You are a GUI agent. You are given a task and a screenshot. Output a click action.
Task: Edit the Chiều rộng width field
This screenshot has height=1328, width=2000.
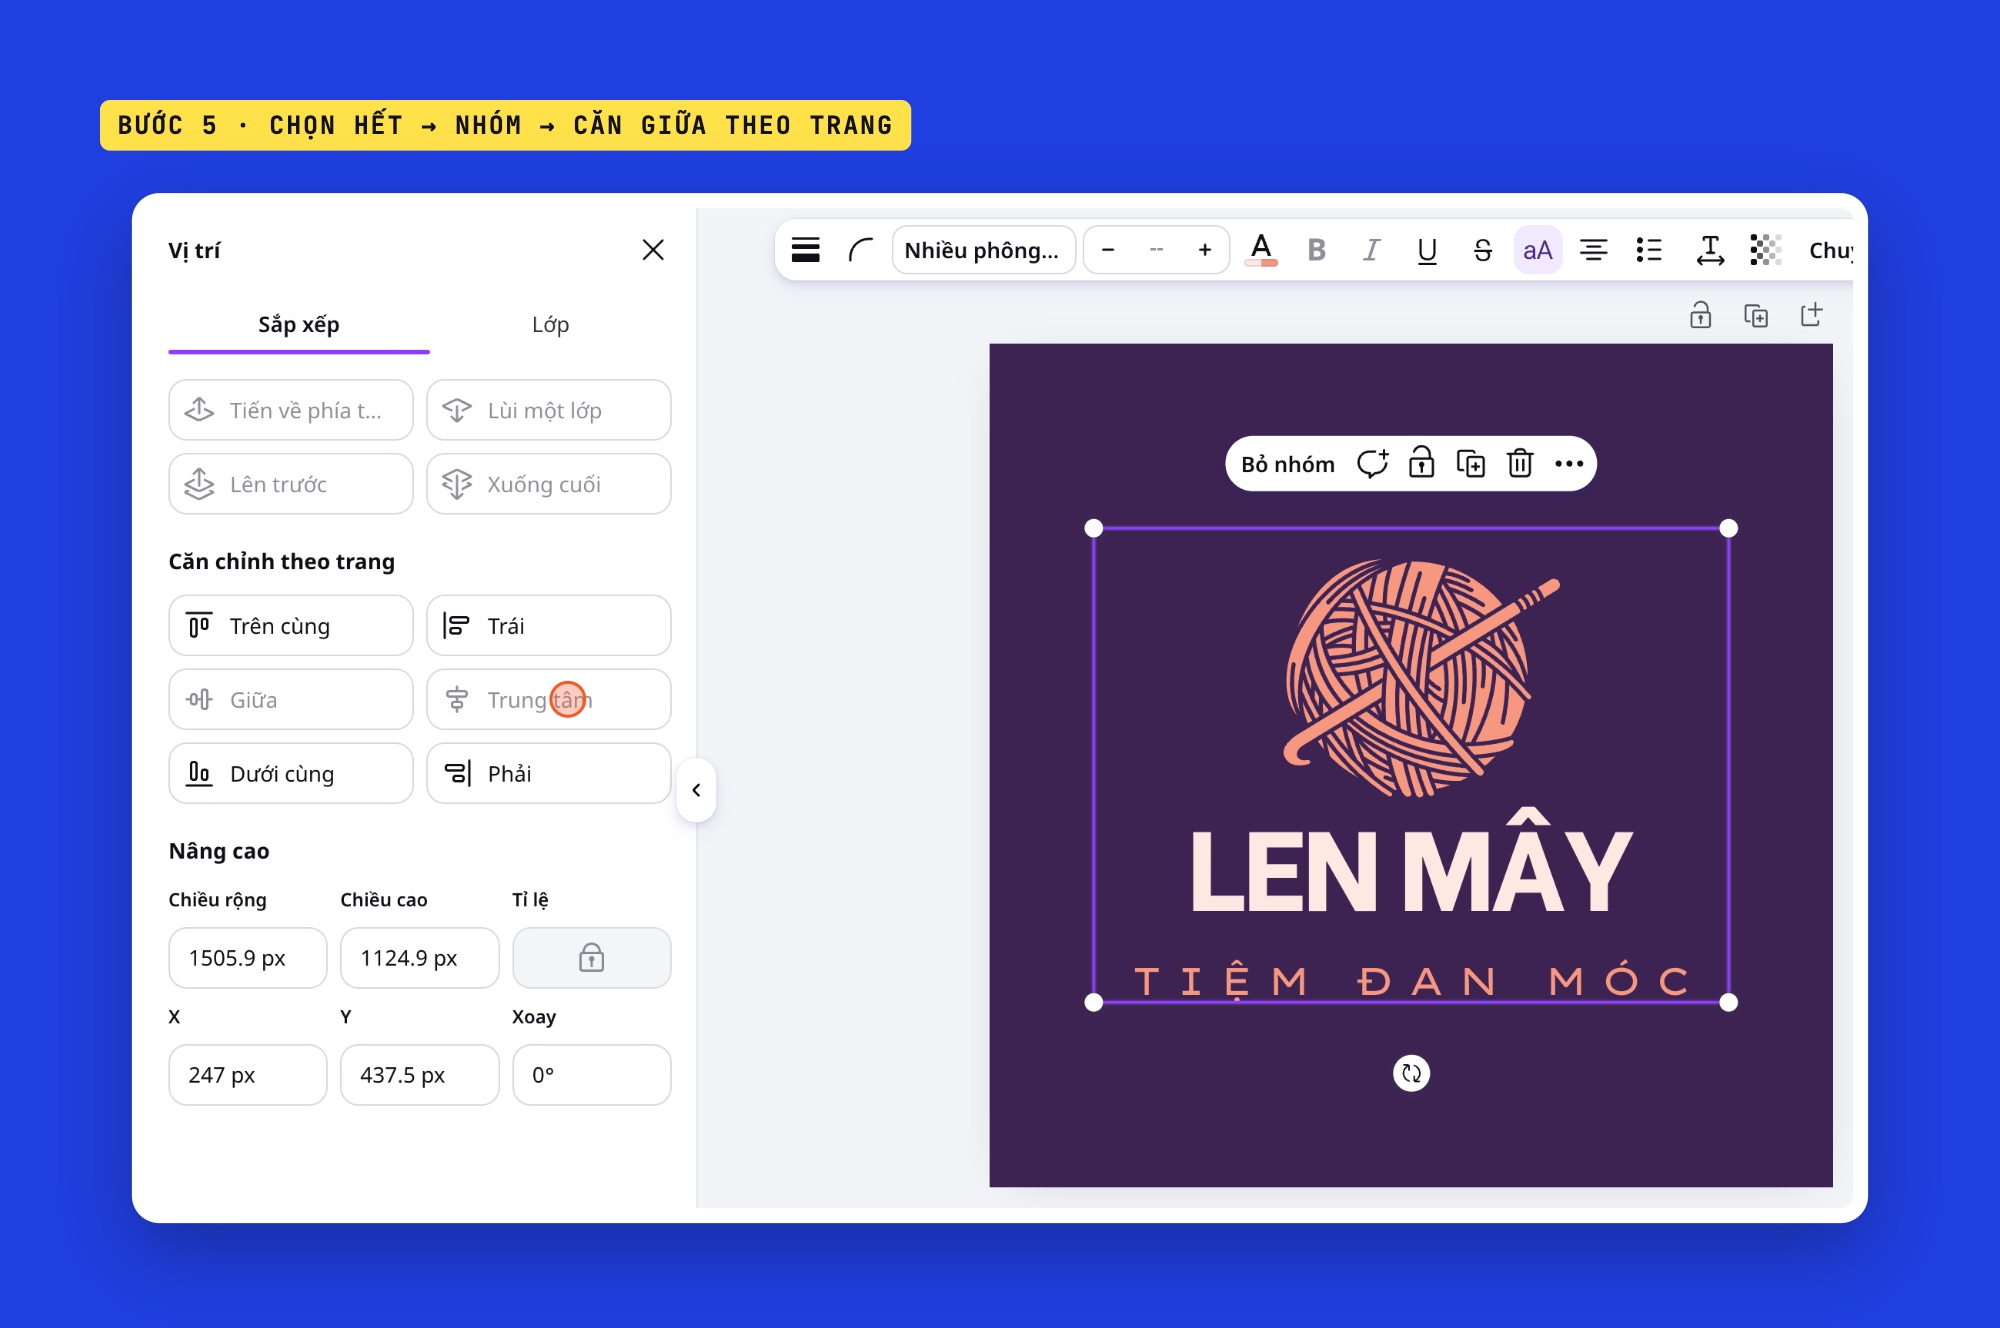point(248,958)
